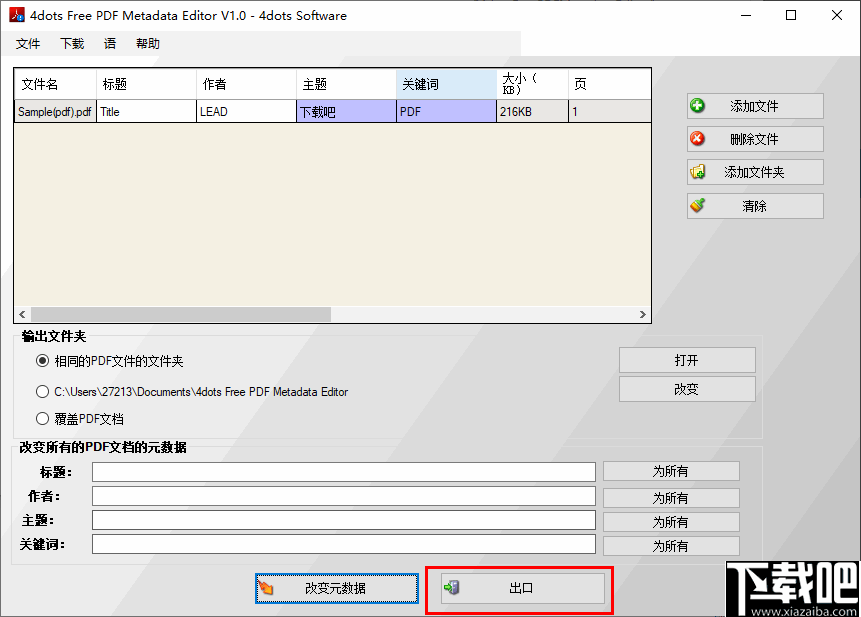Click the 改变 button
The height and width of the screenshot is (617, 861).
point(687,389)
